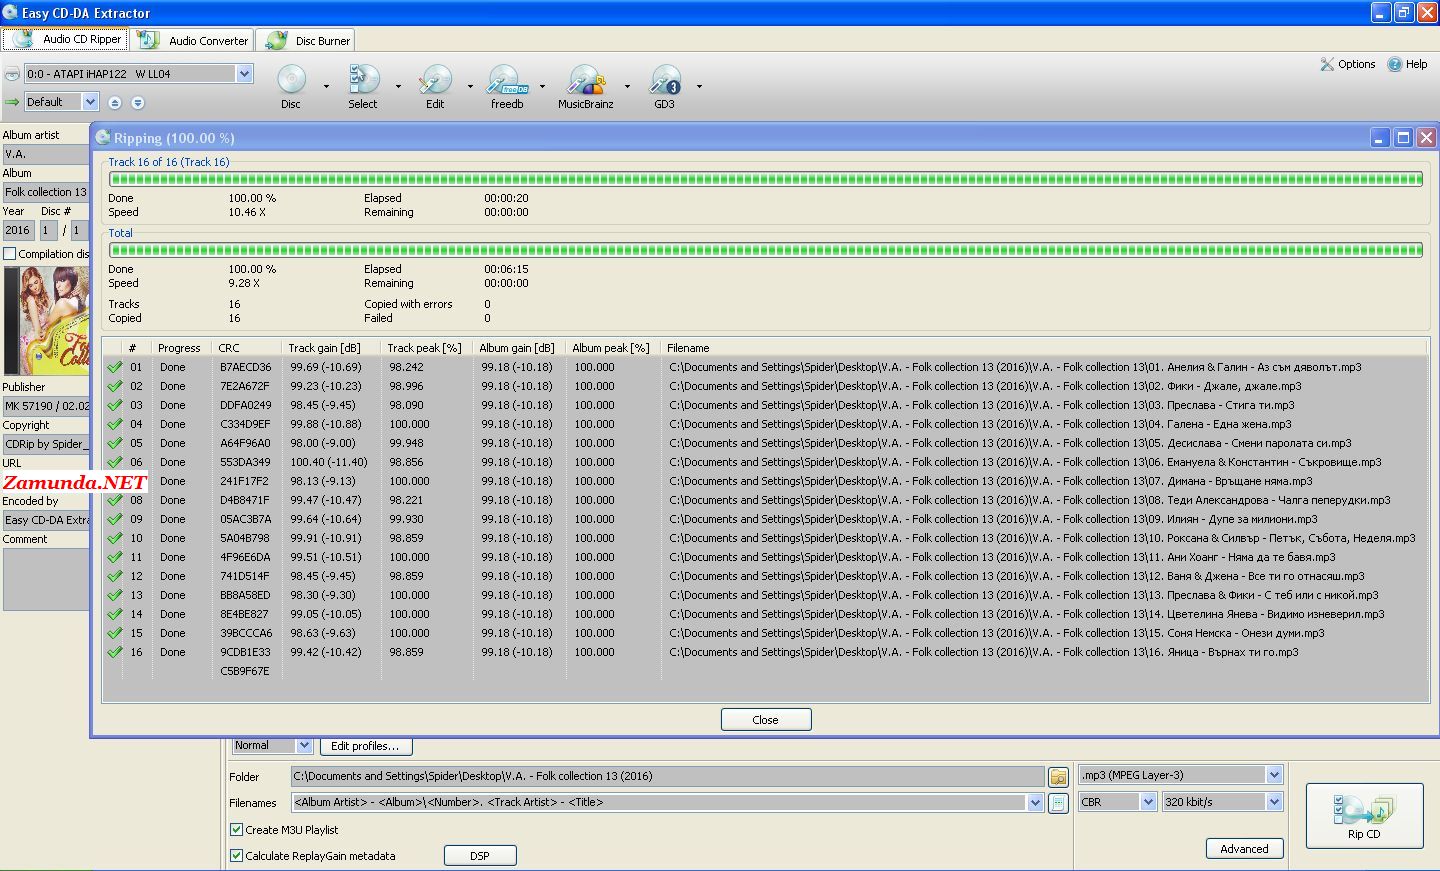
Task: Click the green arrow profile icon
Action: tap(12, 102)
